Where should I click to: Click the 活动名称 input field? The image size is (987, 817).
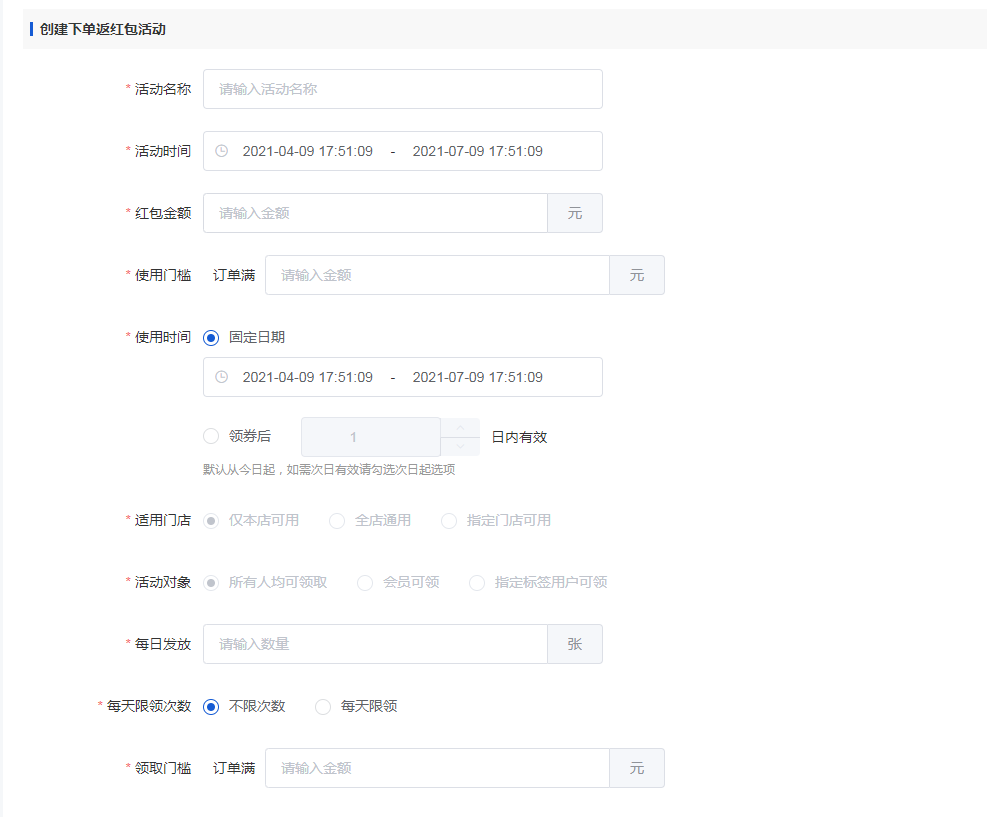pyautogui.click(x=402, y=89)
